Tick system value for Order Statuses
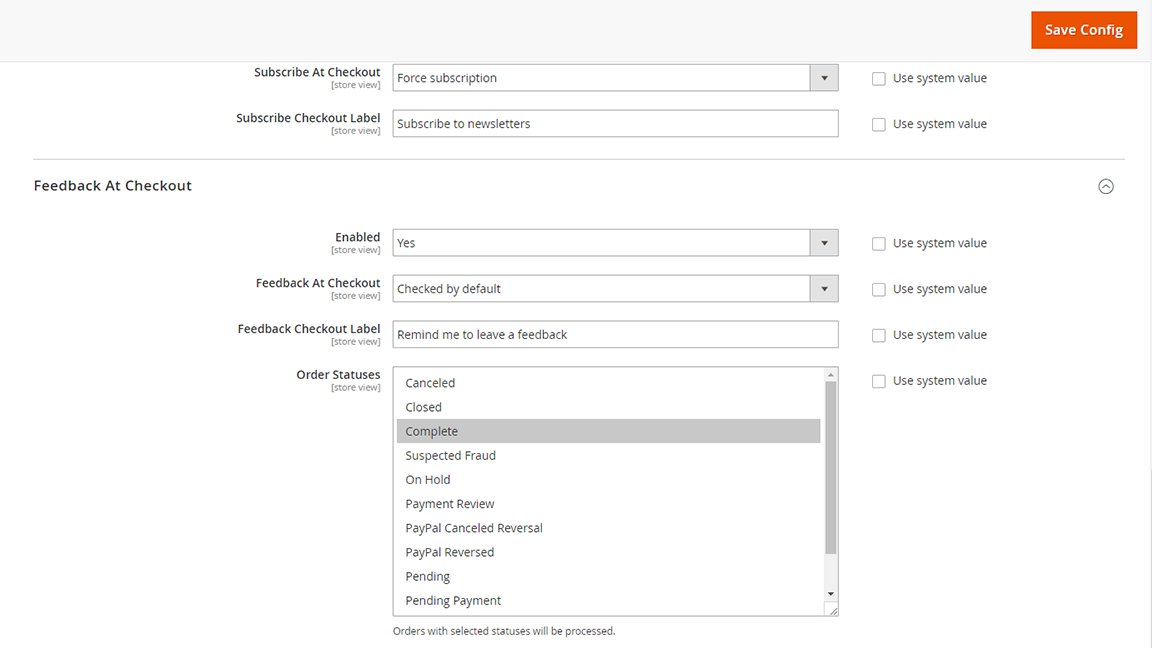The image size is (1152, 648). tap(879, 381)
